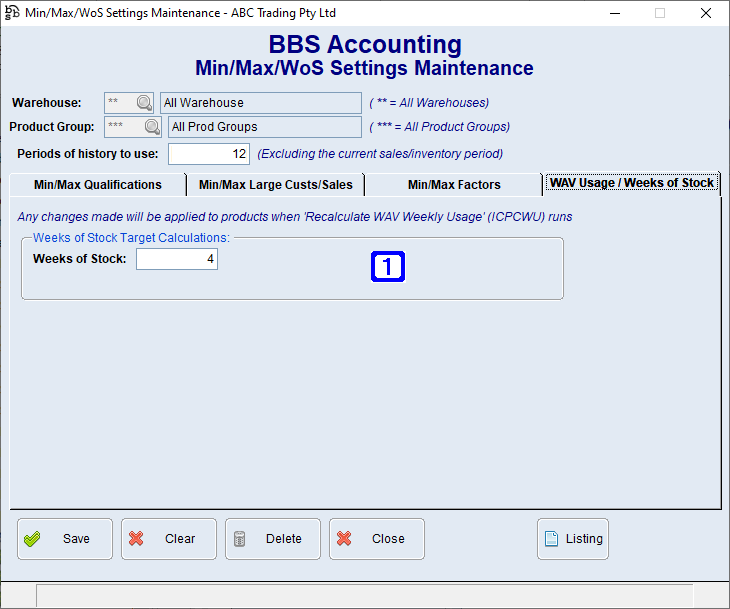Hit the Clear button
730x609 pixels.
pyautogui.click(x=168, y=539)
